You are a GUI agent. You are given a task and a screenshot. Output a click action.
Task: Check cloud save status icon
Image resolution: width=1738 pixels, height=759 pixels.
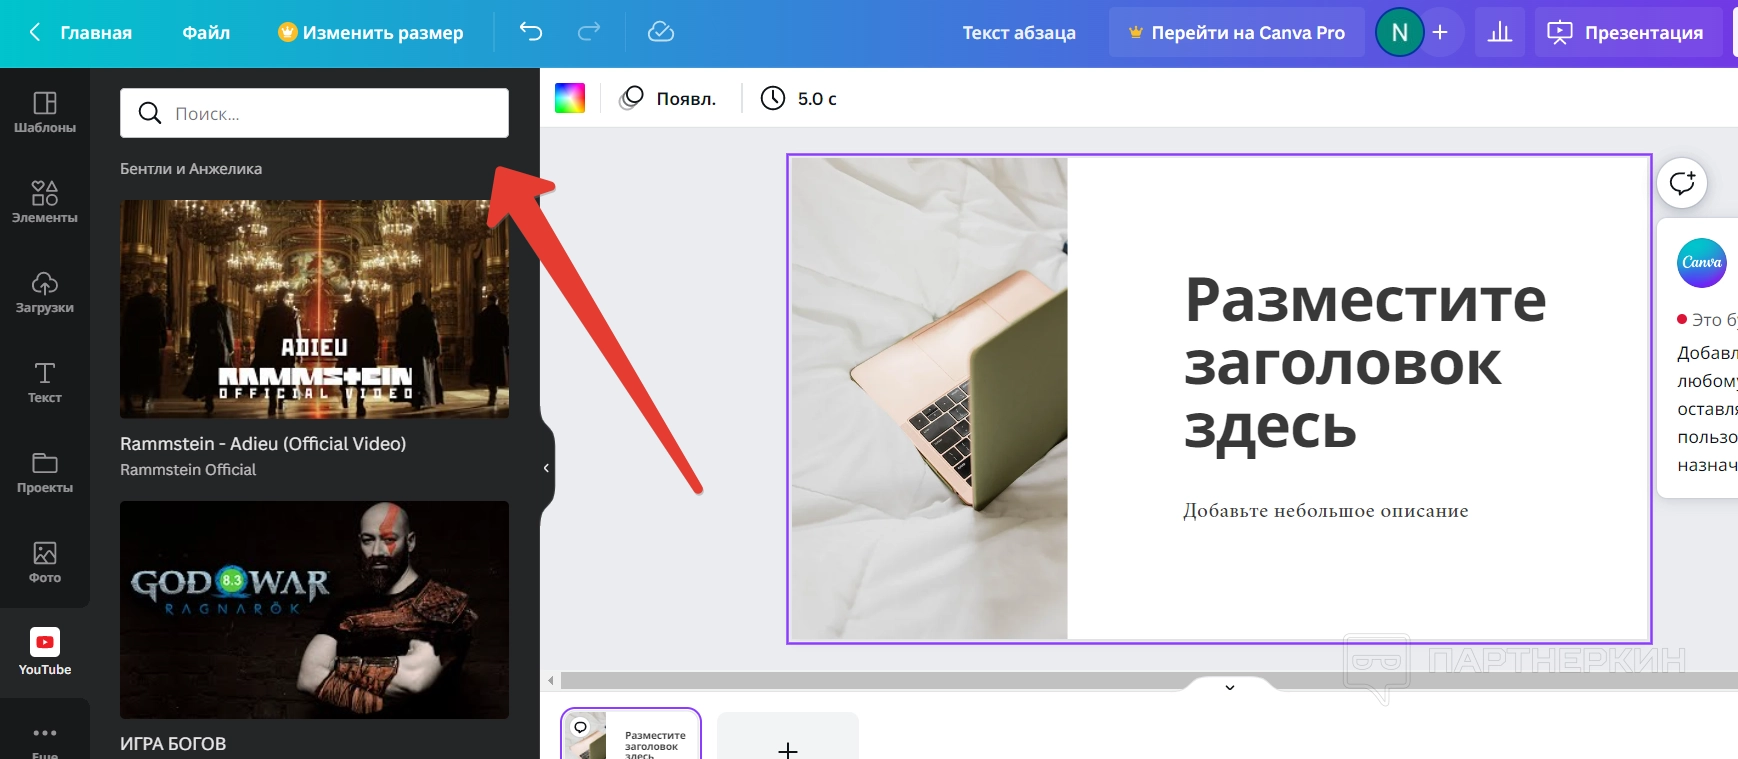point(661,32)
